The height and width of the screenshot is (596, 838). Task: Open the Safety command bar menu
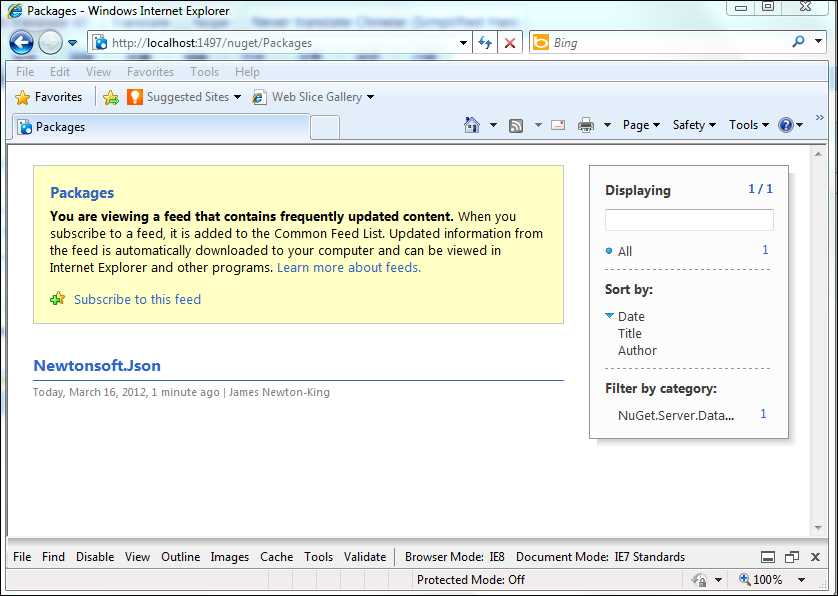tap(694, 125)
